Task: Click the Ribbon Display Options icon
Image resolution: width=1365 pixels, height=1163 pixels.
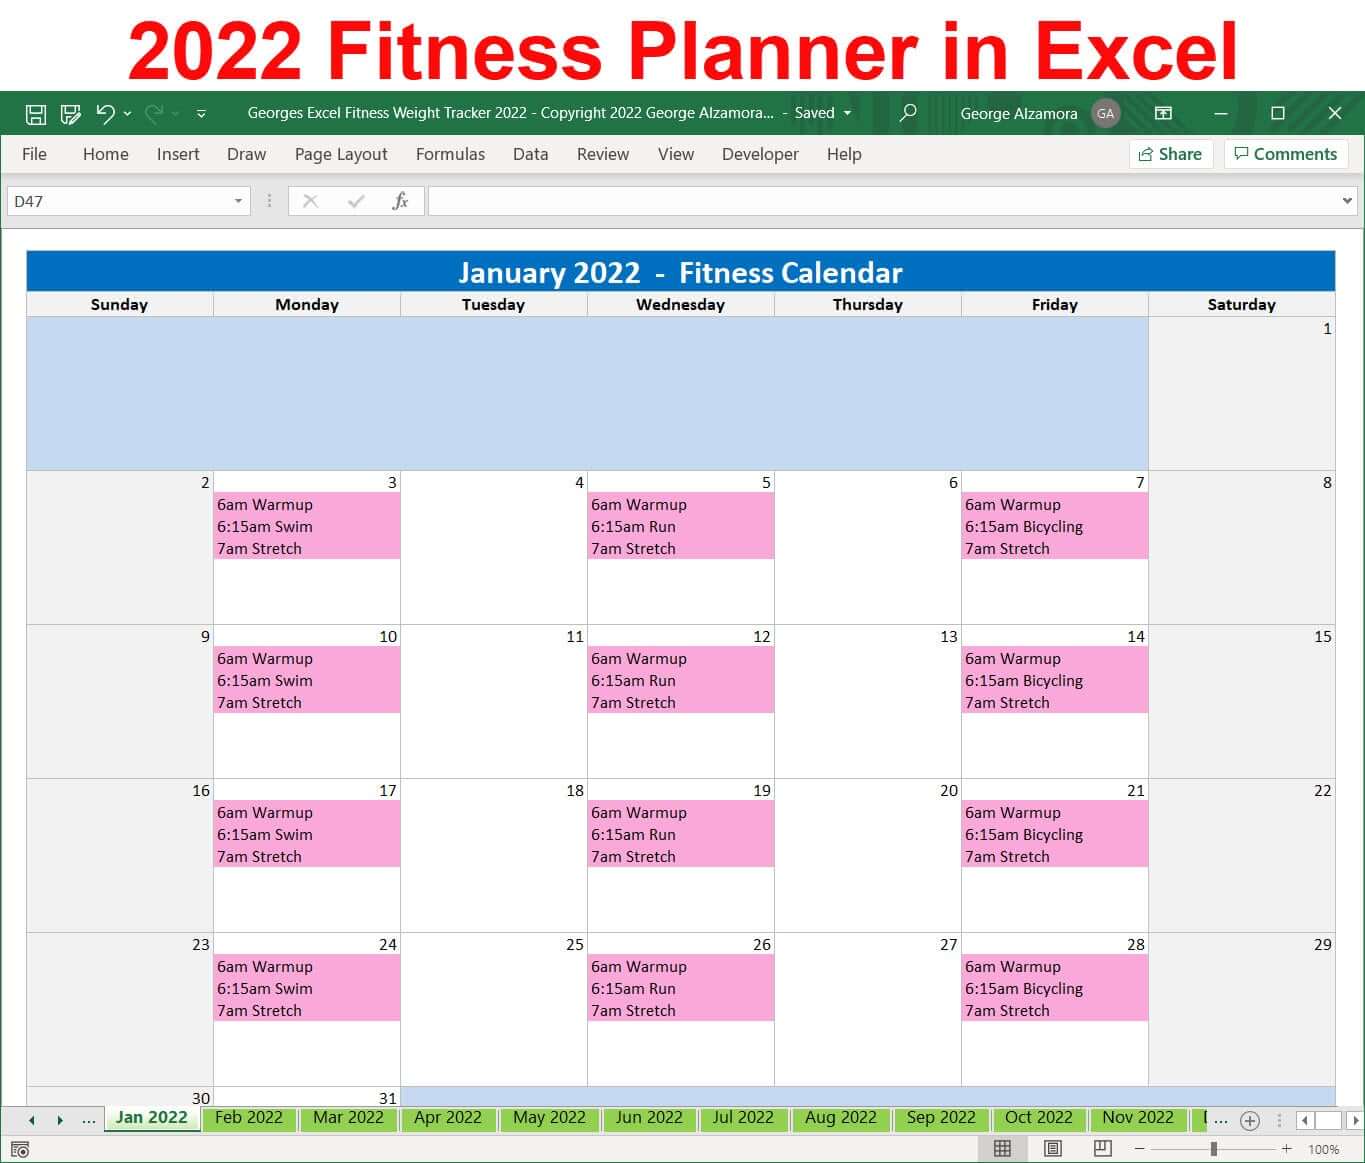Action: coord(1163,113)
